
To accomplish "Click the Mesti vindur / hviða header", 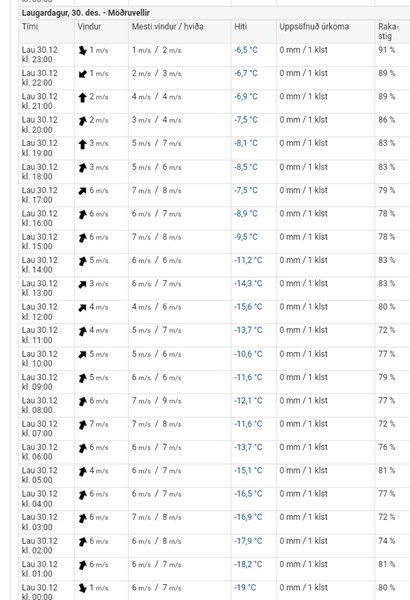I will tap(167, 27).
